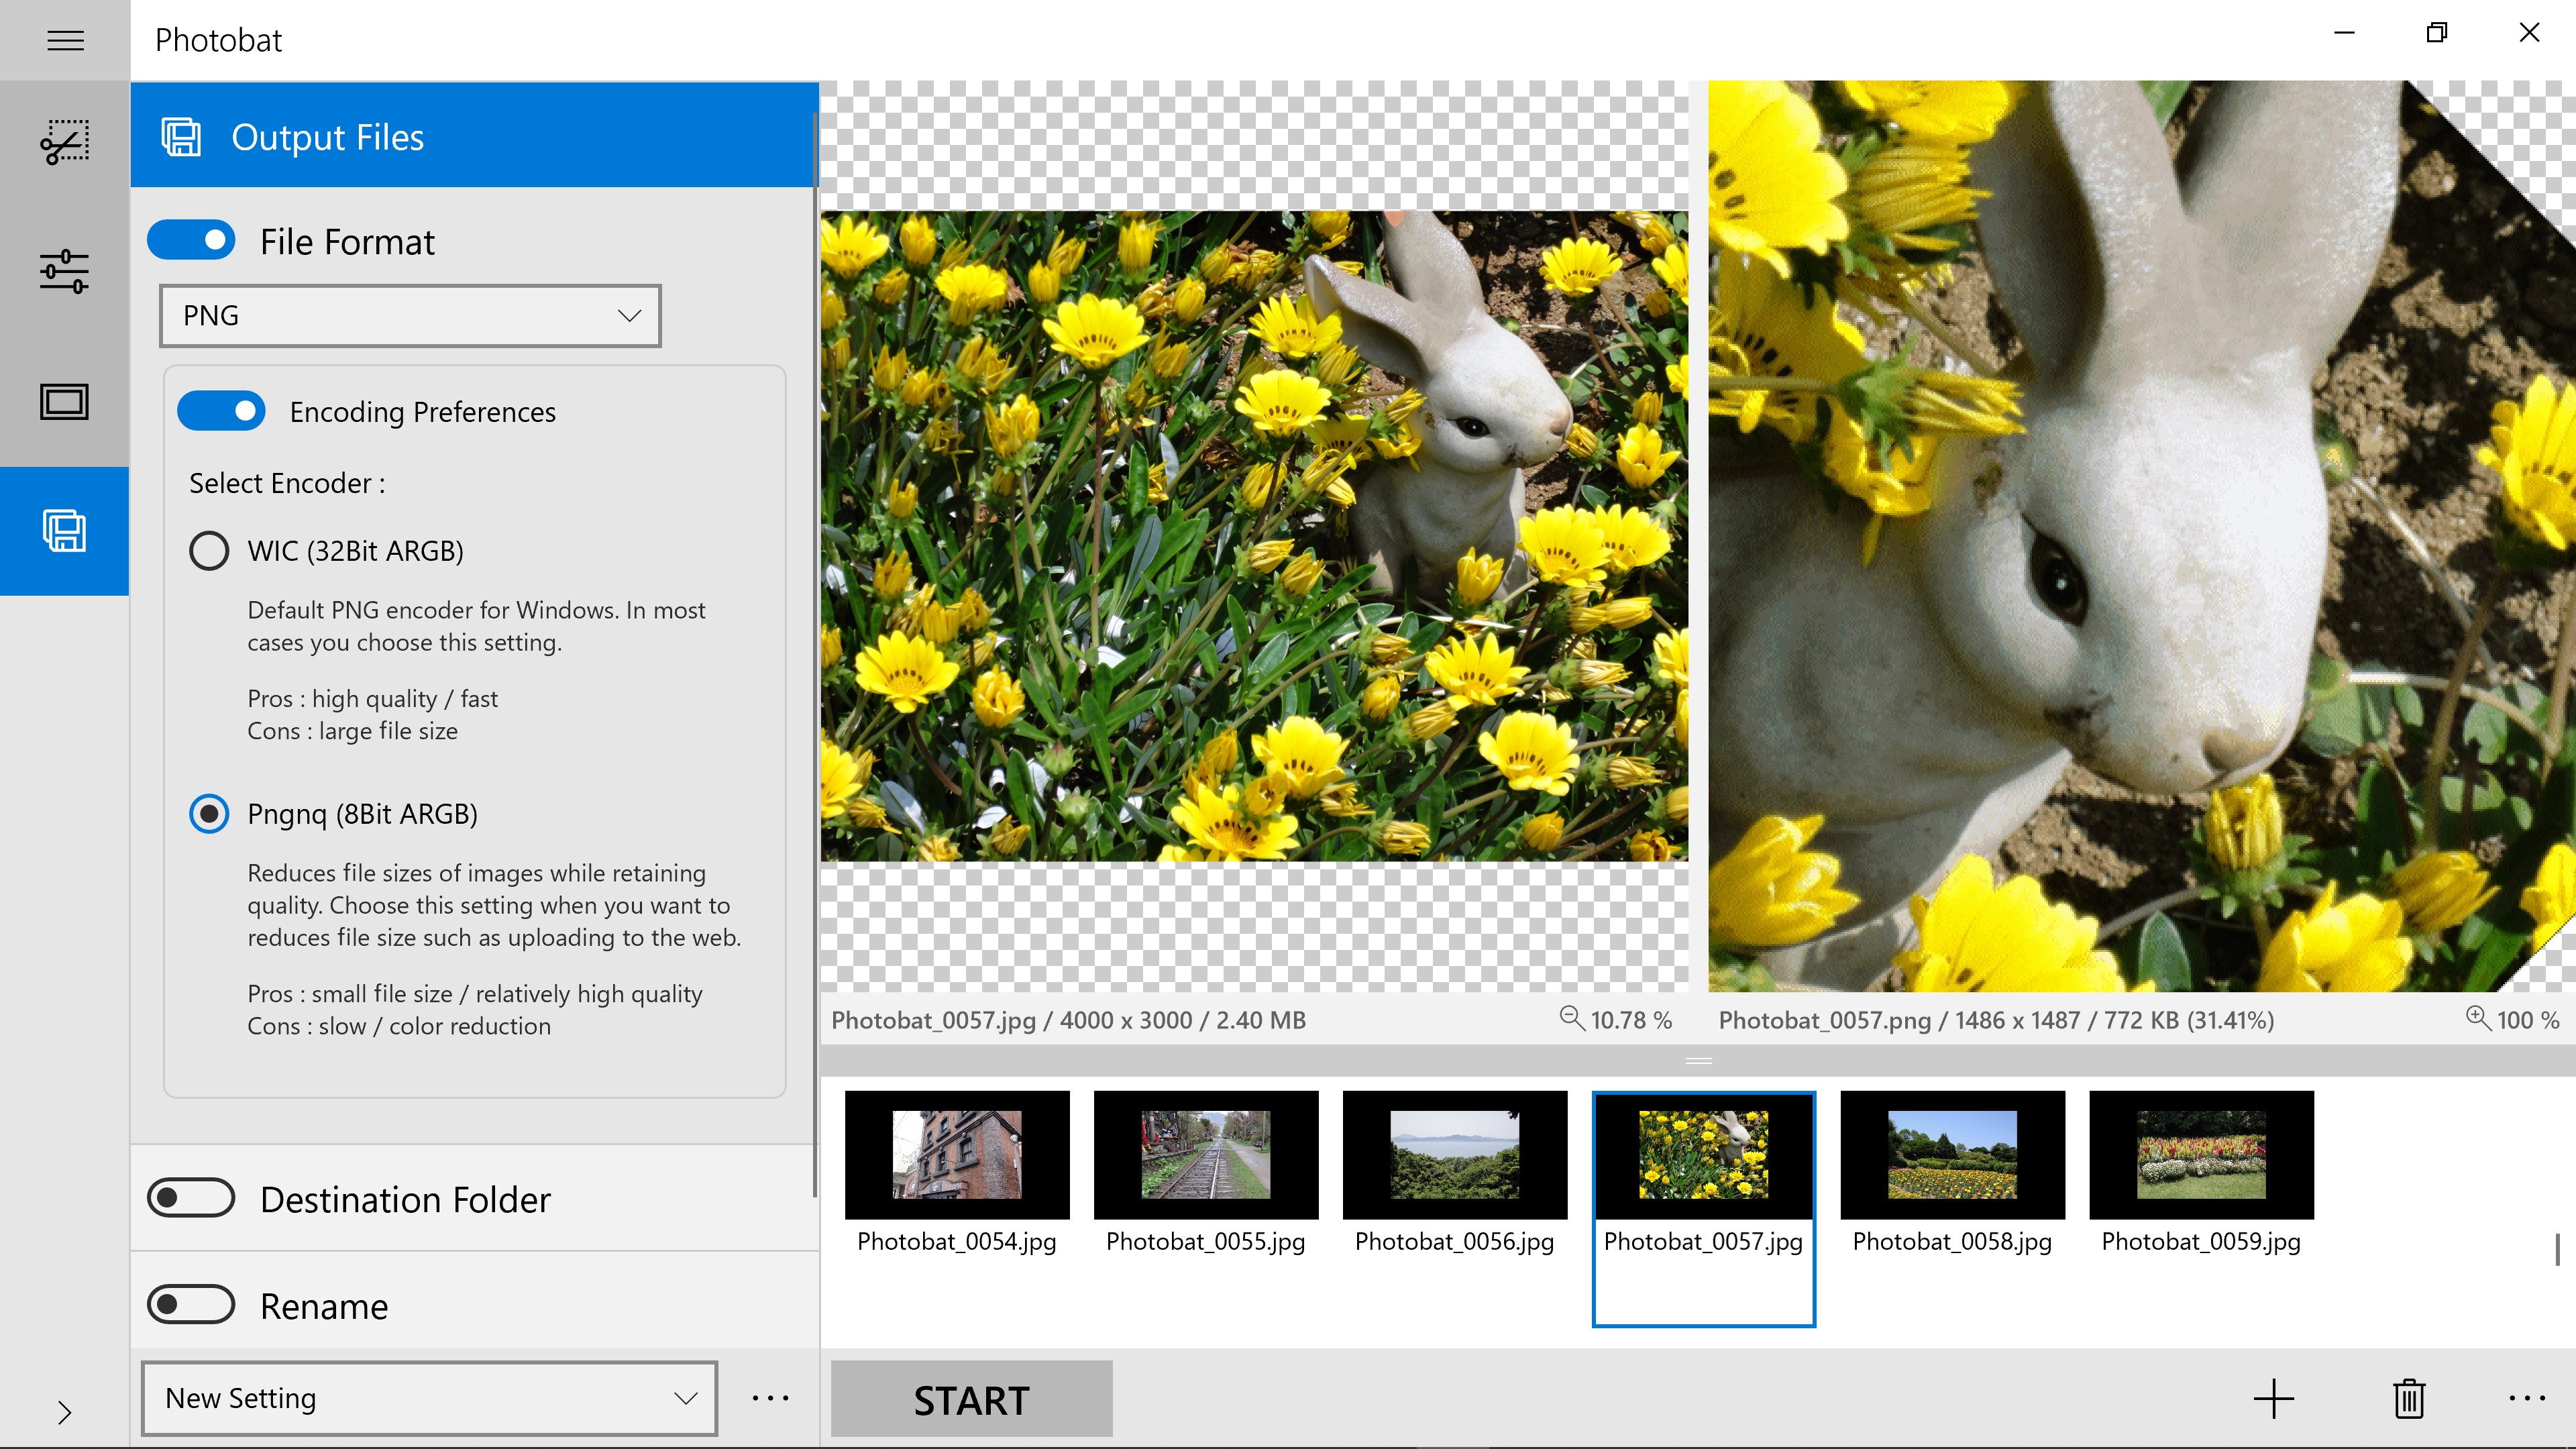This screenshot has height=1449, width=2576.
Task: Open the New Setting preset dropdown
Action: click(429, 1398)
